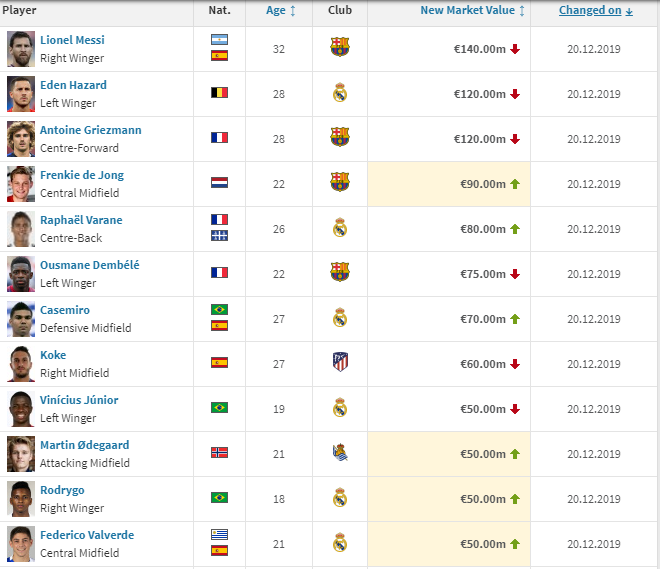Sort the table by Age column

coord(280,10)
